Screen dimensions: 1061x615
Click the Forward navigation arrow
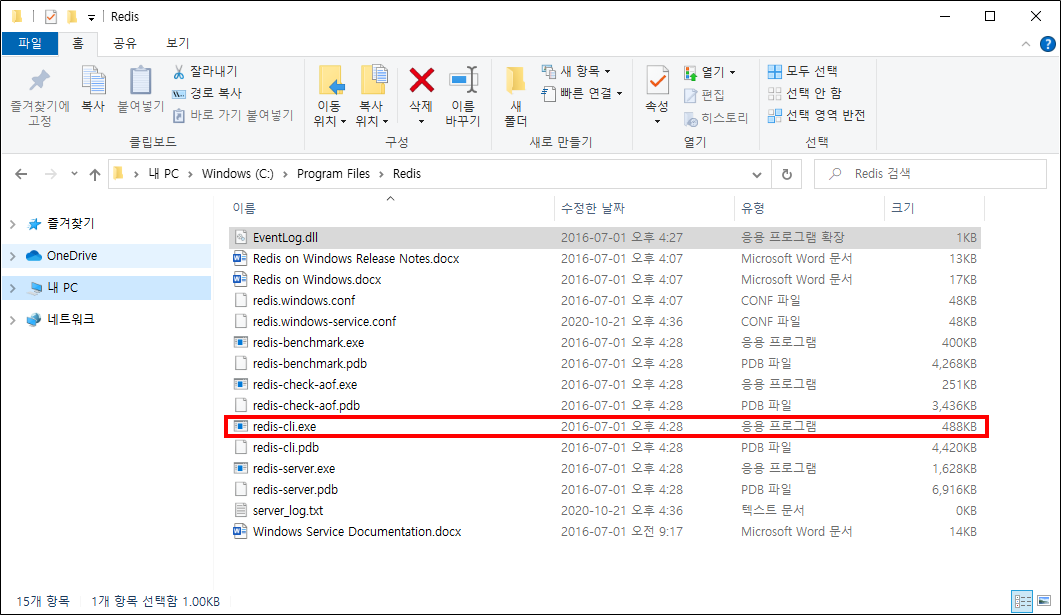click(x=51, y=175)
